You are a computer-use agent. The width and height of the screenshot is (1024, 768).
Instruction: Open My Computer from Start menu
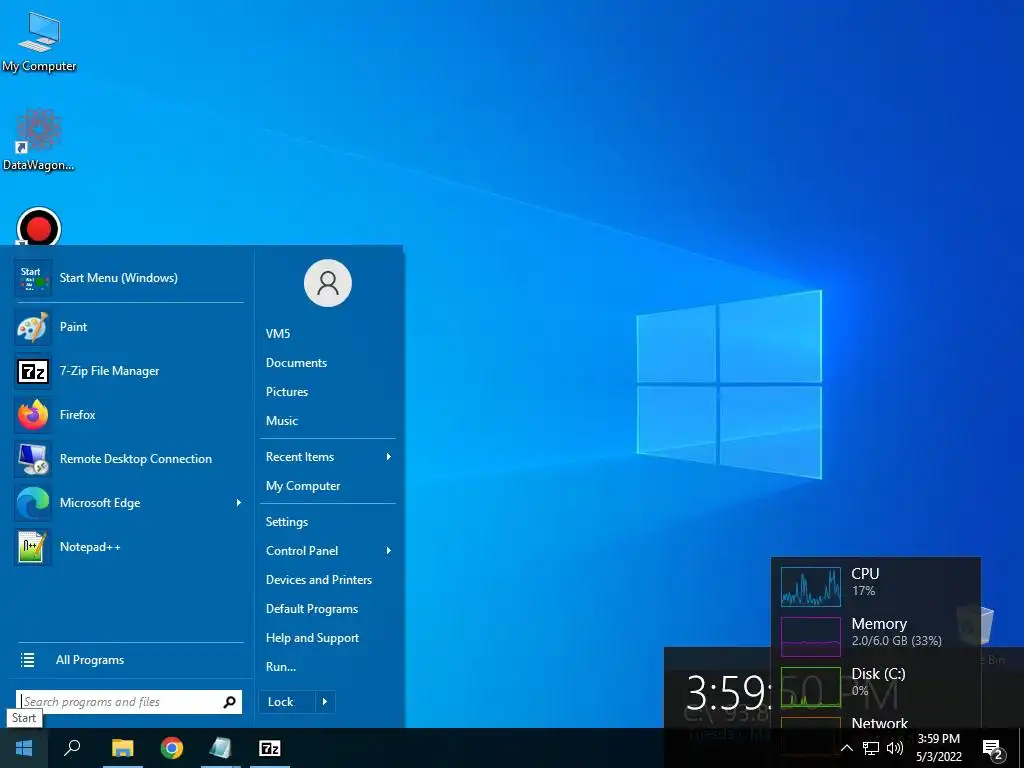(x=303, y=486)
